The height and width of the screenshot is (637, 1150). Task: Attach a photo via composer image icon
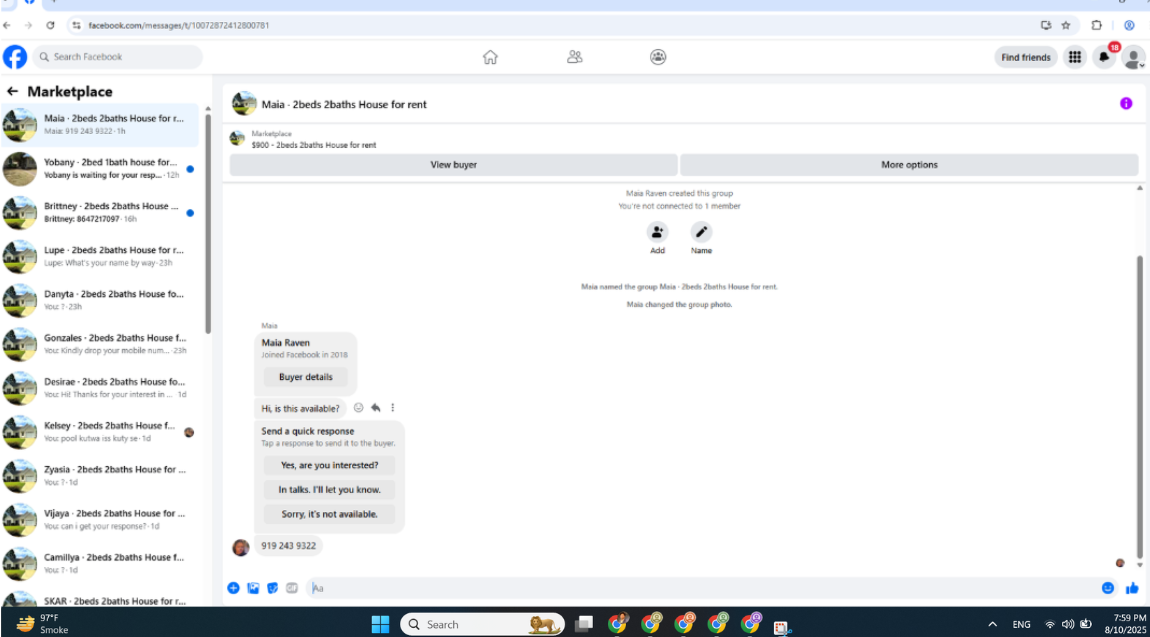tap(253, 588)
